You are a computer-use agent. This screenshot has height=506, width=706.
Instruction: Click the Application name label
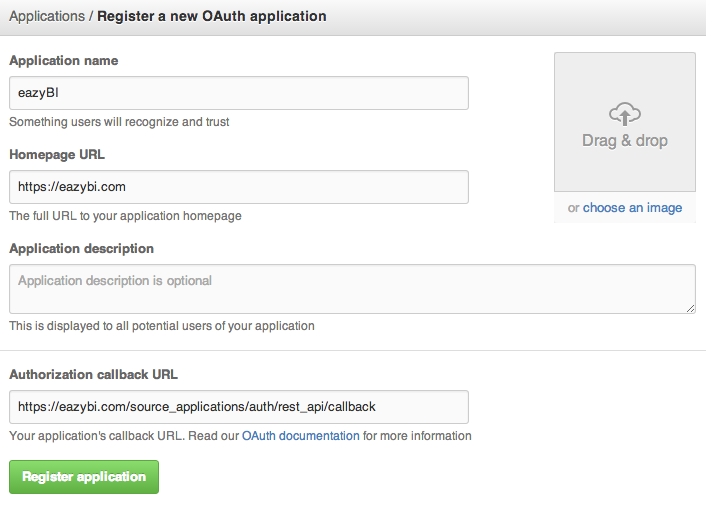coord(64,61)
